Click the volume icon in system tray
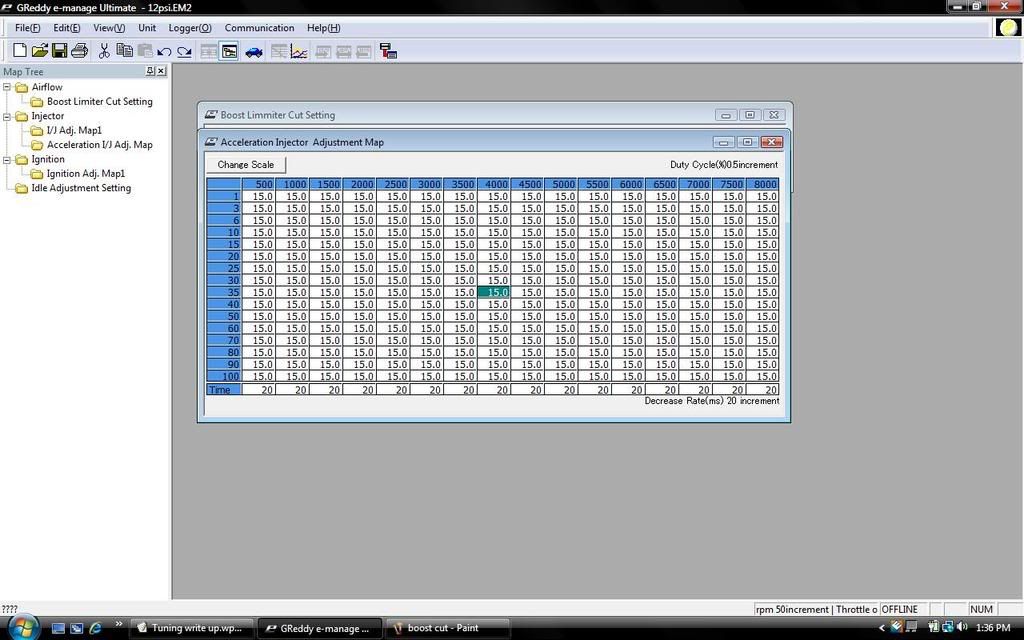This screenshot has width=1024, height=640. pos(962,628)
